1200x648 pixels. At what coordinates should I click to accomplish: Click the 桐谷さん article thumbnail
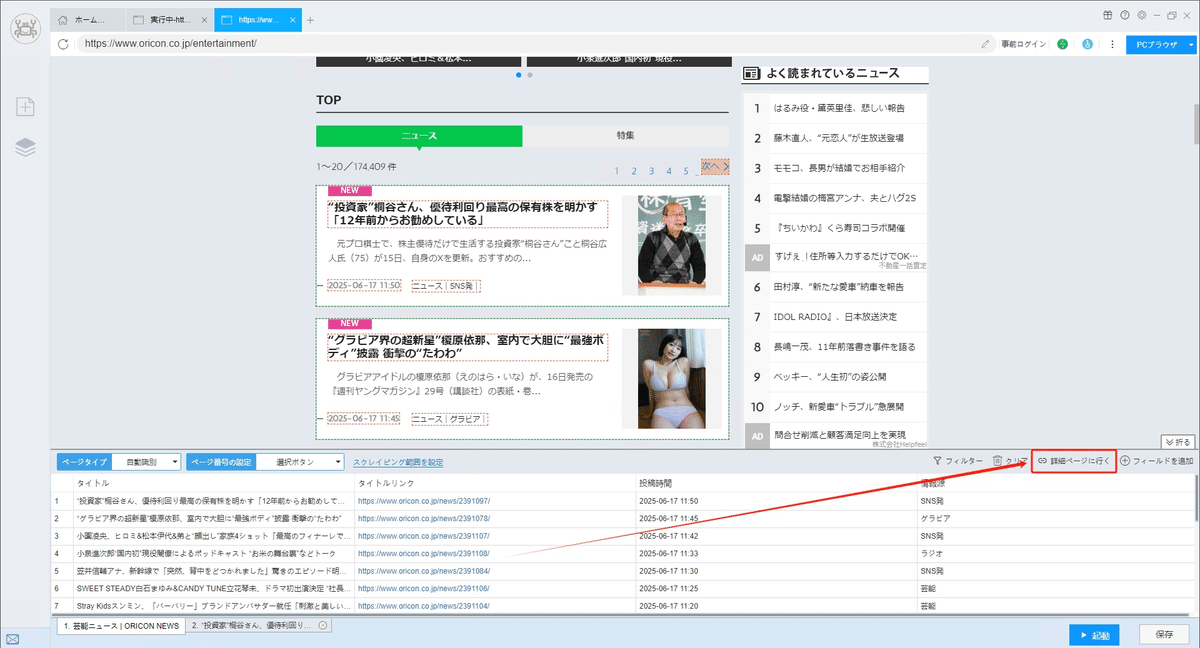click(671, 245)
